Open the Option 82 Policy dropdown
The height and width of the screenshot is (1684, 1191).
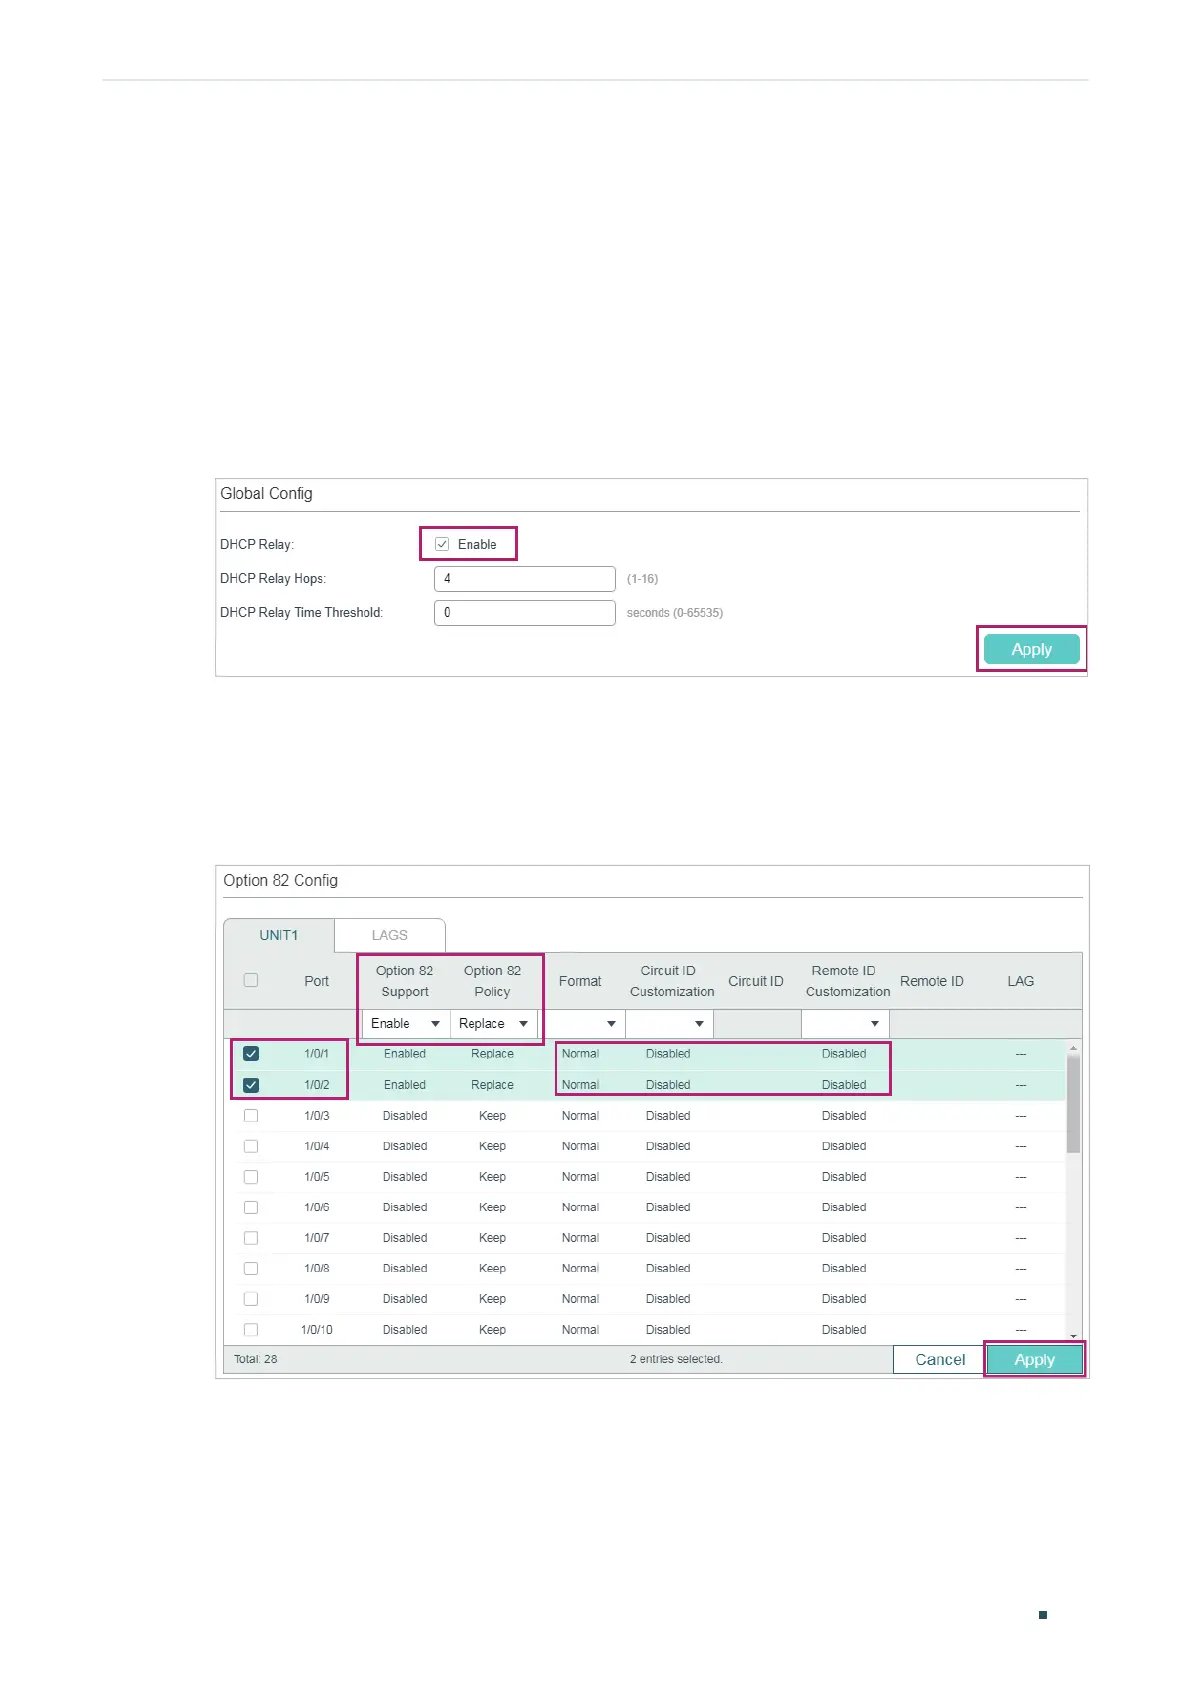tap(493, 1024)
